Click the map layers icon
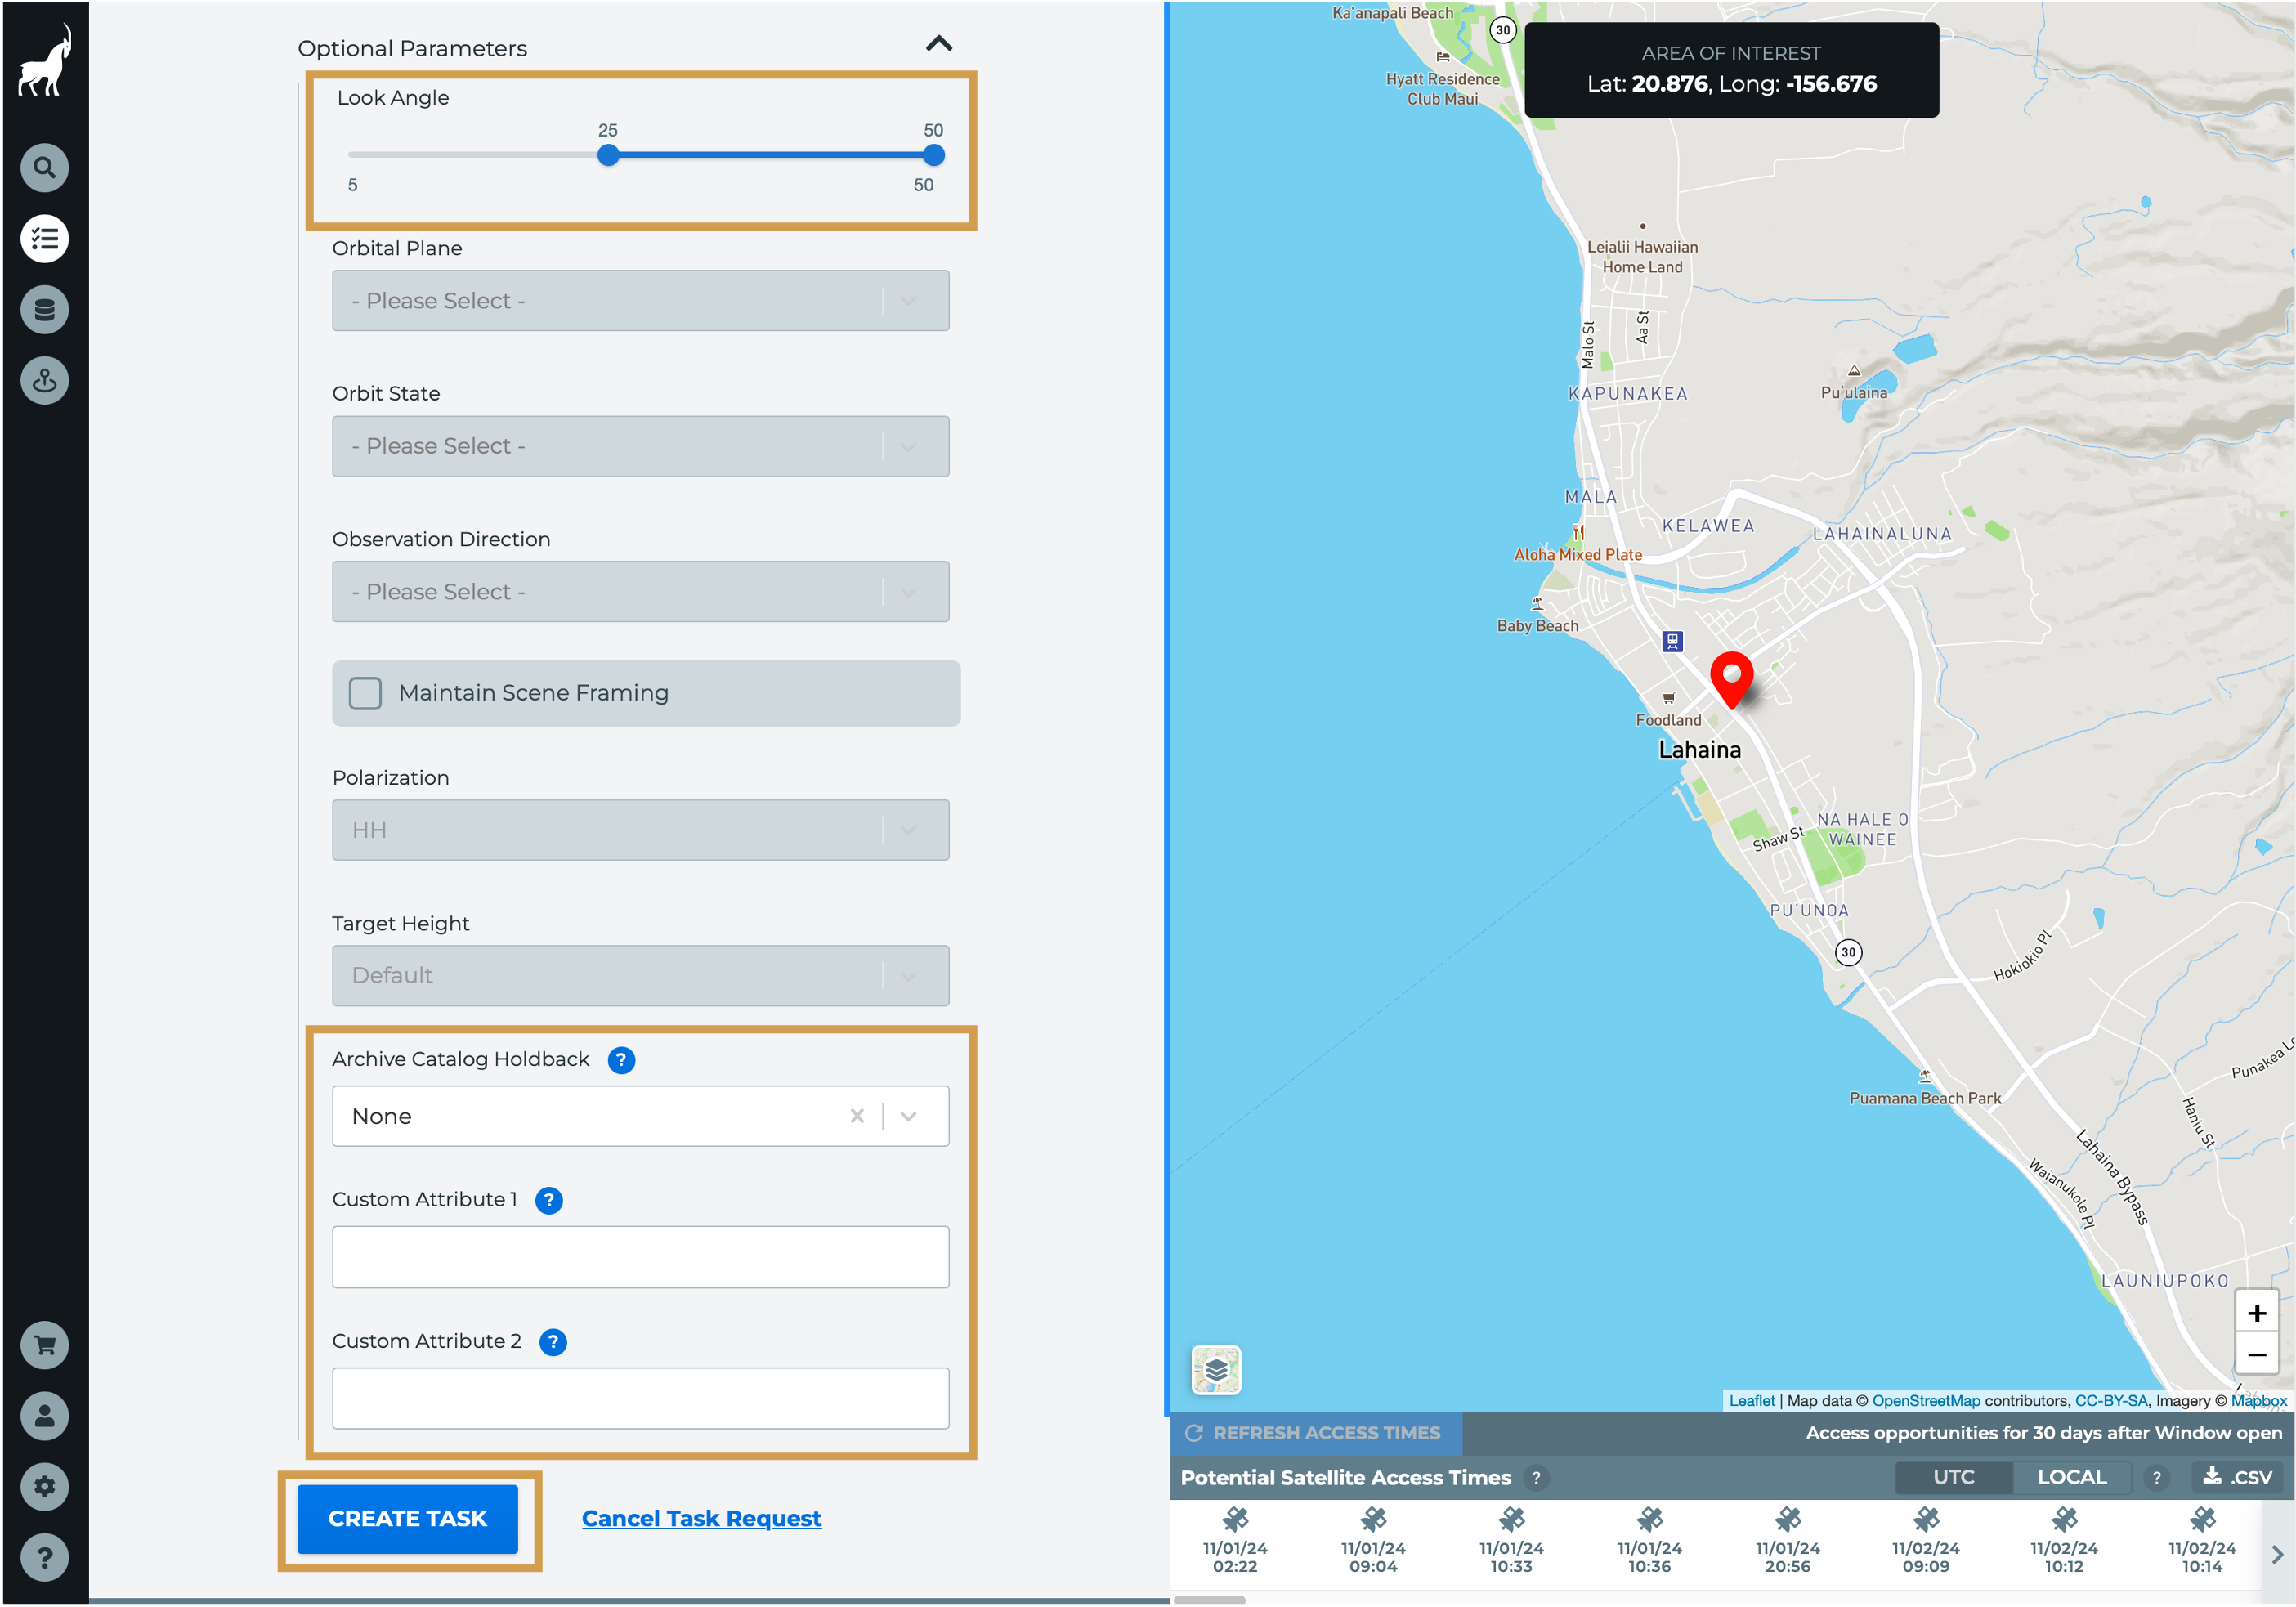This screenshot has height=1607, width=2296. [1216, 1370]
